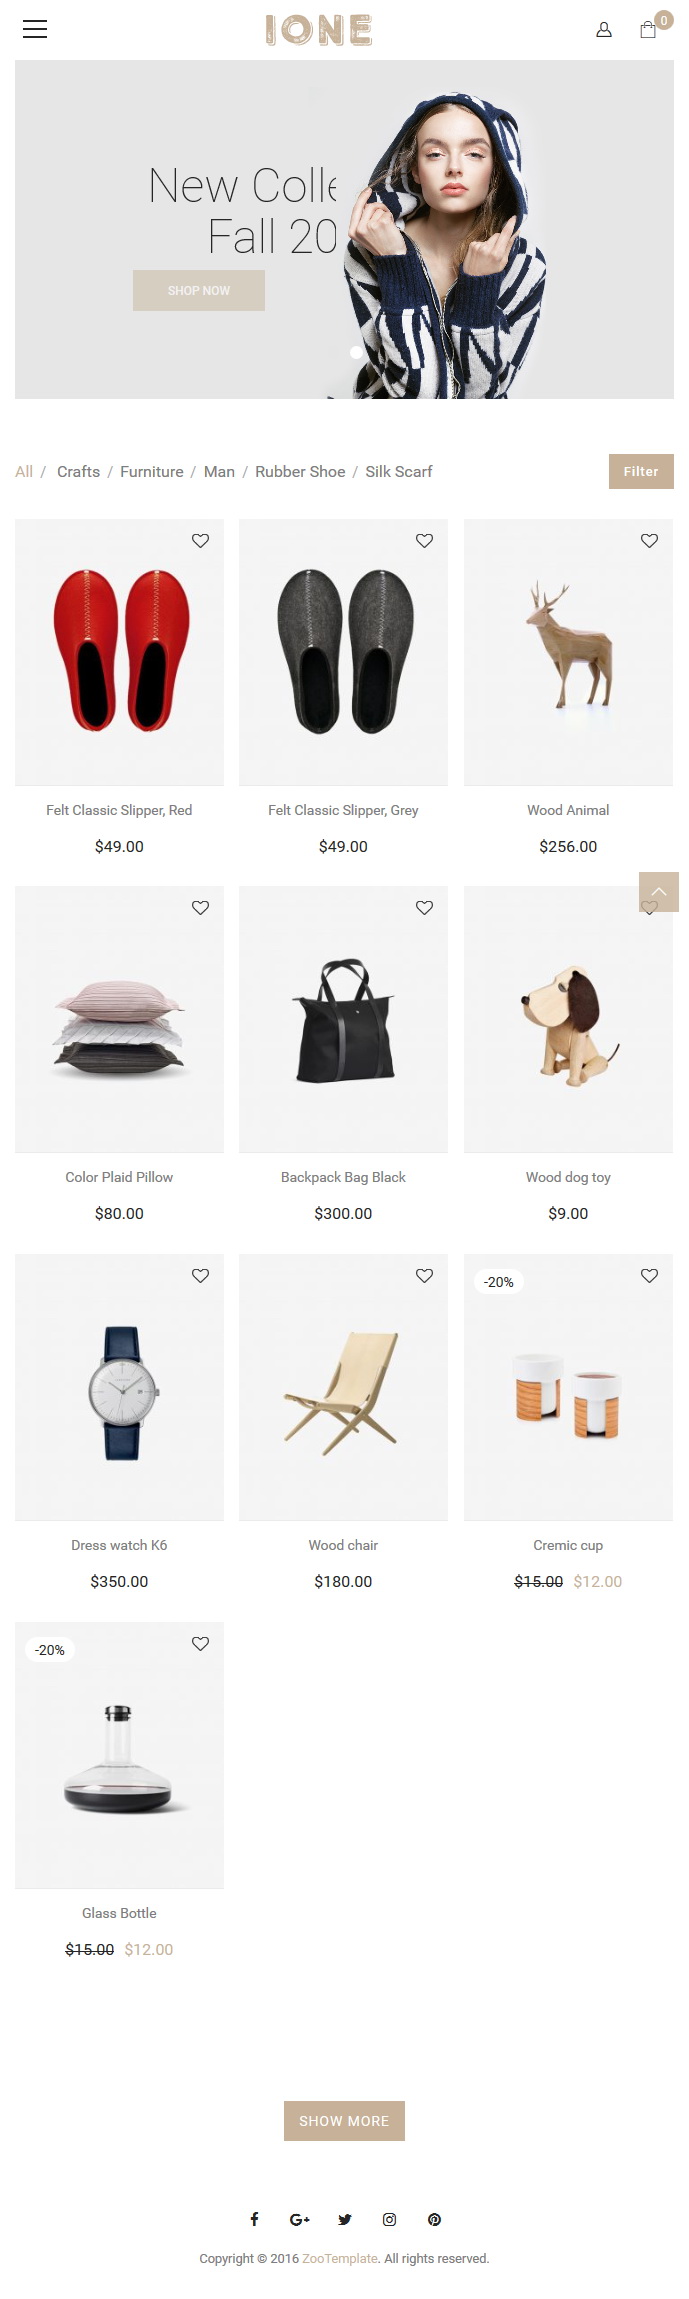Click the SHOP NOW banner button

coord(199,290)
